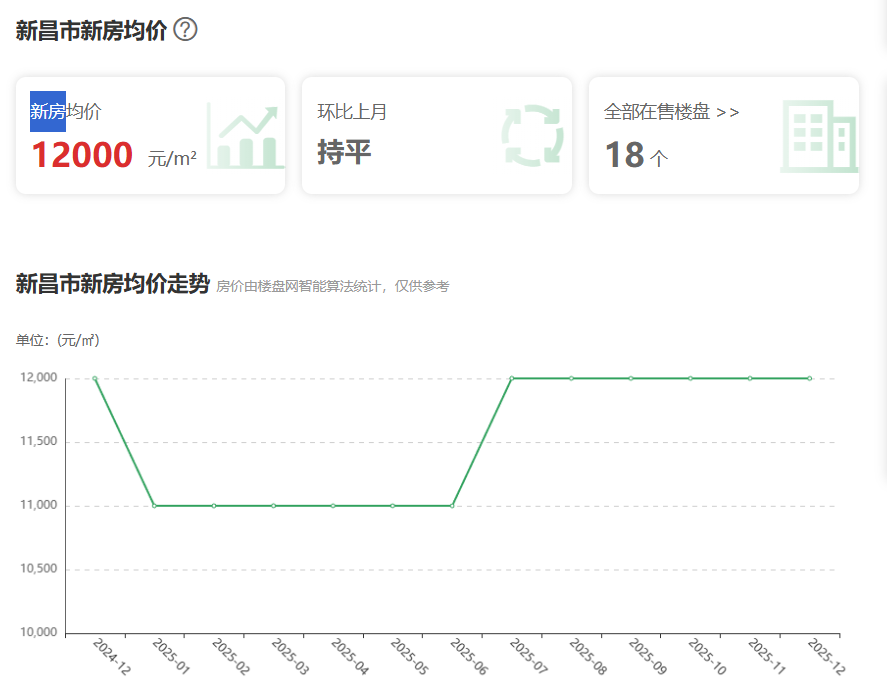Click the last 2025-12 data point
The image size is (887, 697).
click(x=810, y=379)
